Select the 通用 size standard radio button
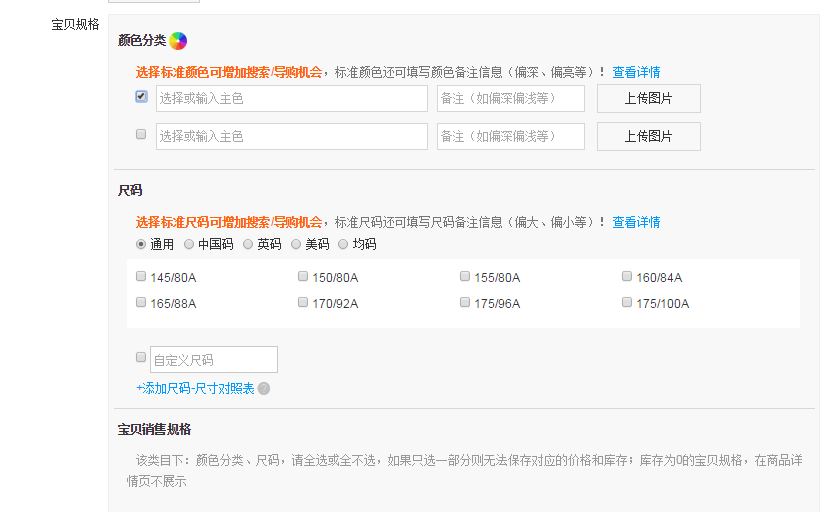 141,244
